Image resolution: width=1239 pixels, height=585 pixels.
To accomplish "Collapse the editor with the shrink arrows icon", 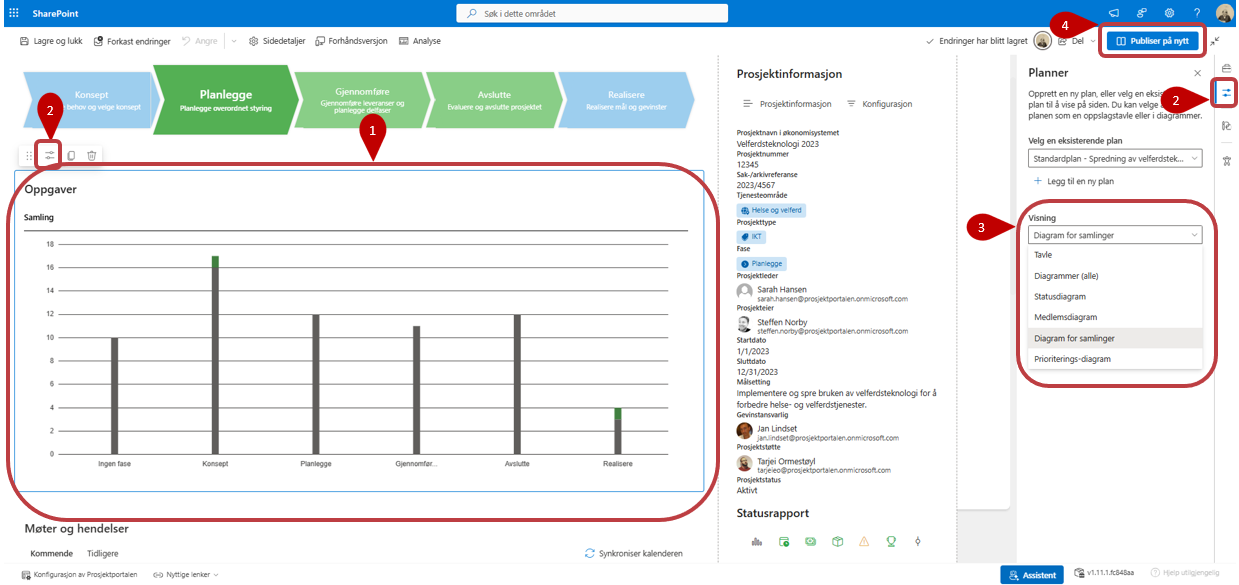I will coord(1215,41).
